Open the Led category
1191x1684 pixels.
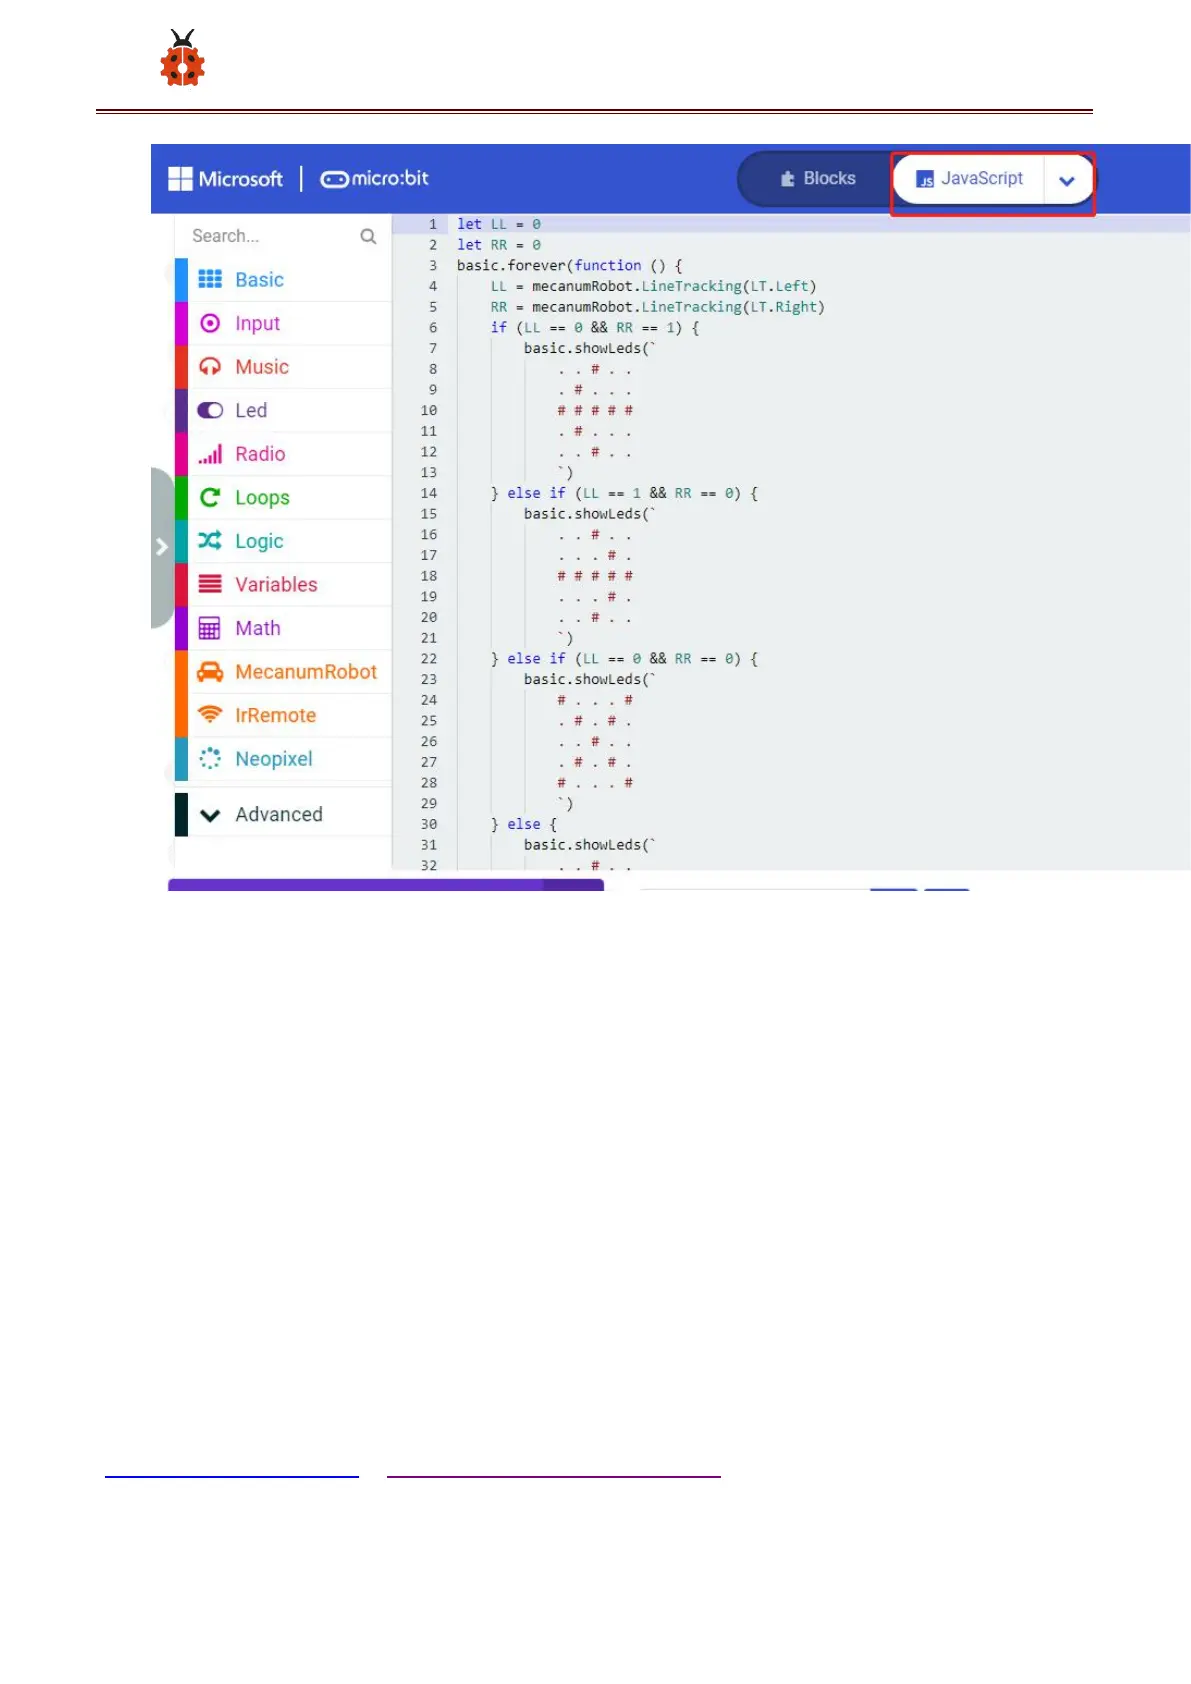[x=283, y=410]
